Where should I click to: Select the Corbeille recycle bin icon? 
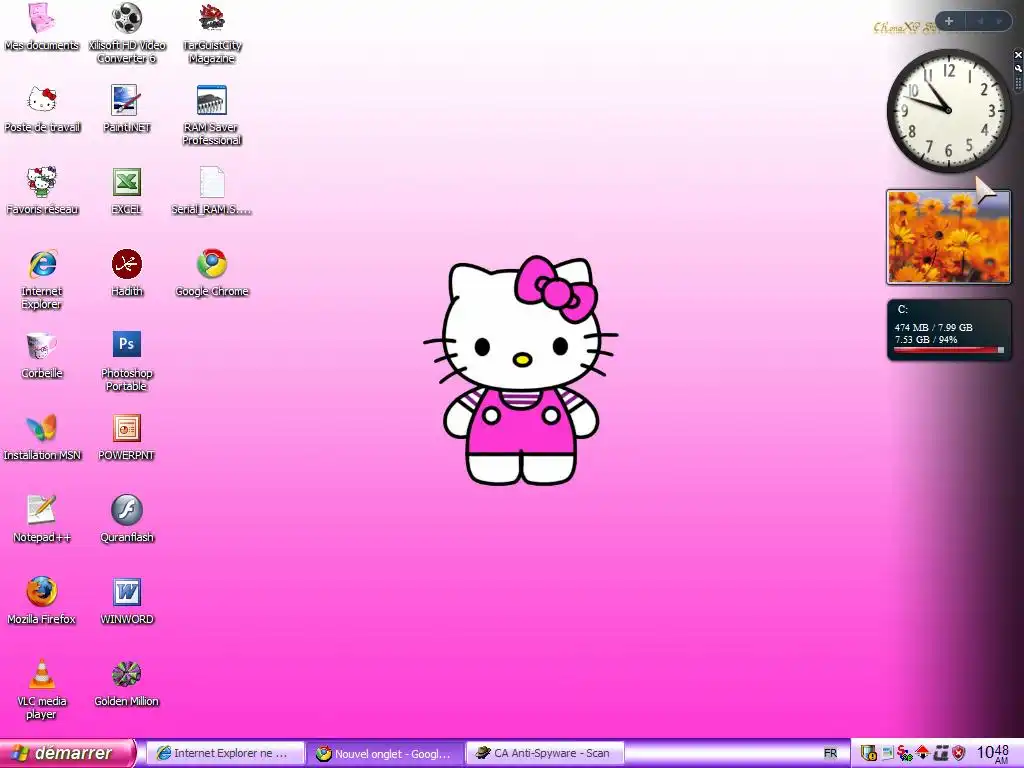pyautogui.click(x=42, y=355)
